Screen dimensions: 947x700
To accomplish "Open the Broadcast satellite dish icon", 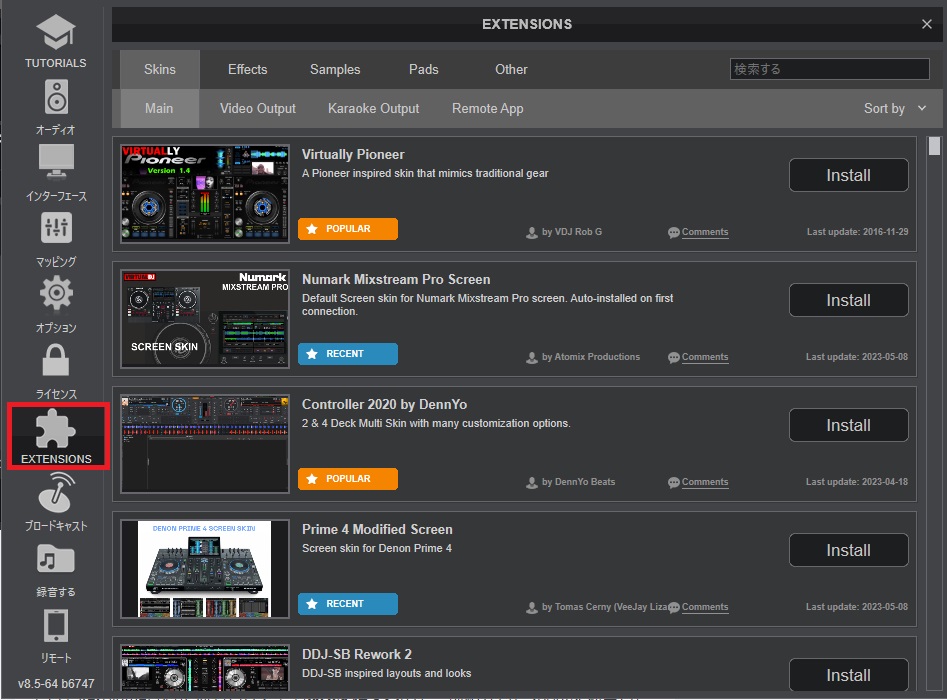I will click(56, 492).
